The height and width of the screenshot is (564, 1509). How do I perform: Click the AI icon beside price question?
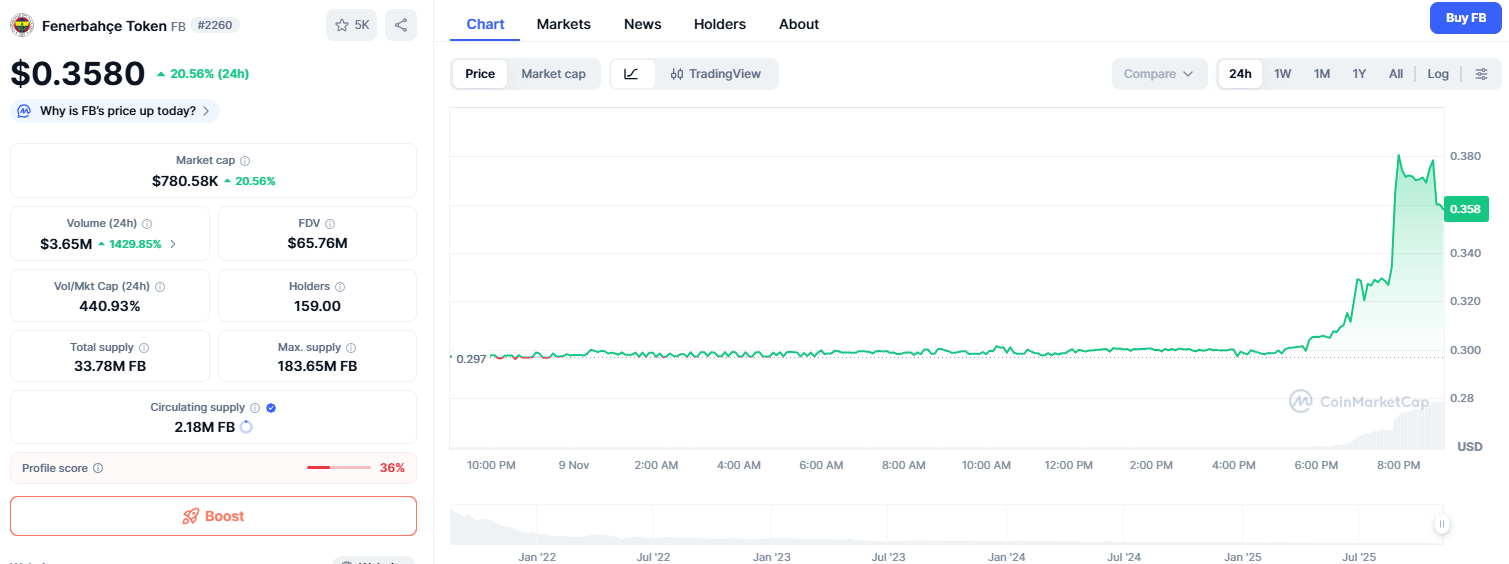click(x=22, y=111)
